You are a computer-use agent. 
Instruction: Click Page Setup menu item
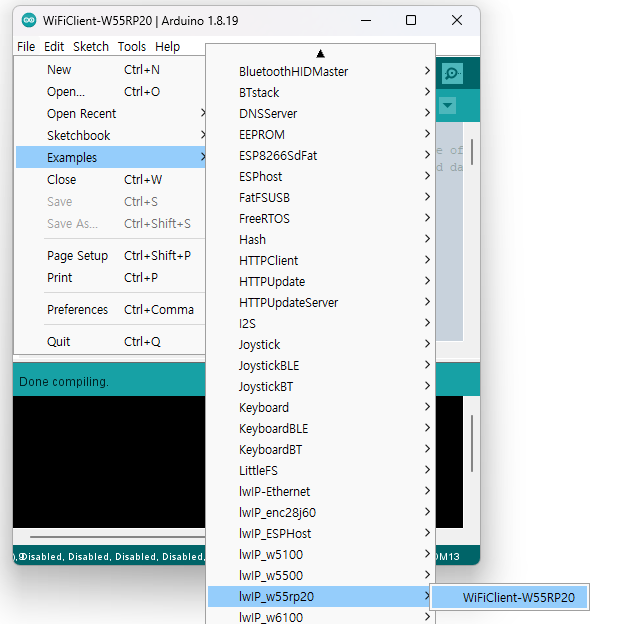pos(110,255)
